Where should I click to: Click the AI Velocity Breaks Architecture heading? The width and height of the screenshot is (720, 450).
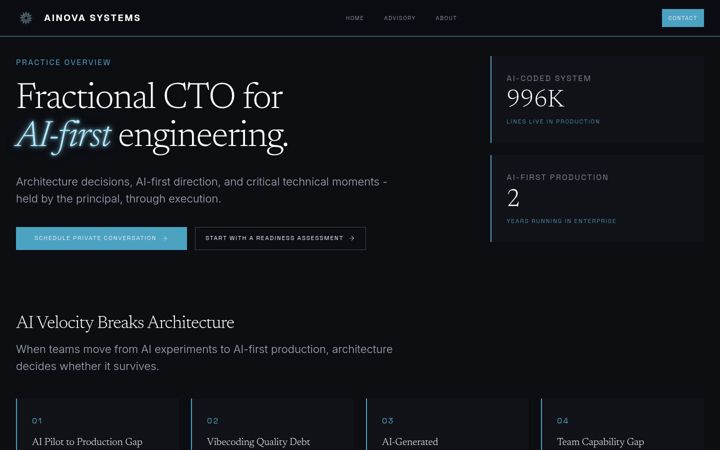coord(125,322)
